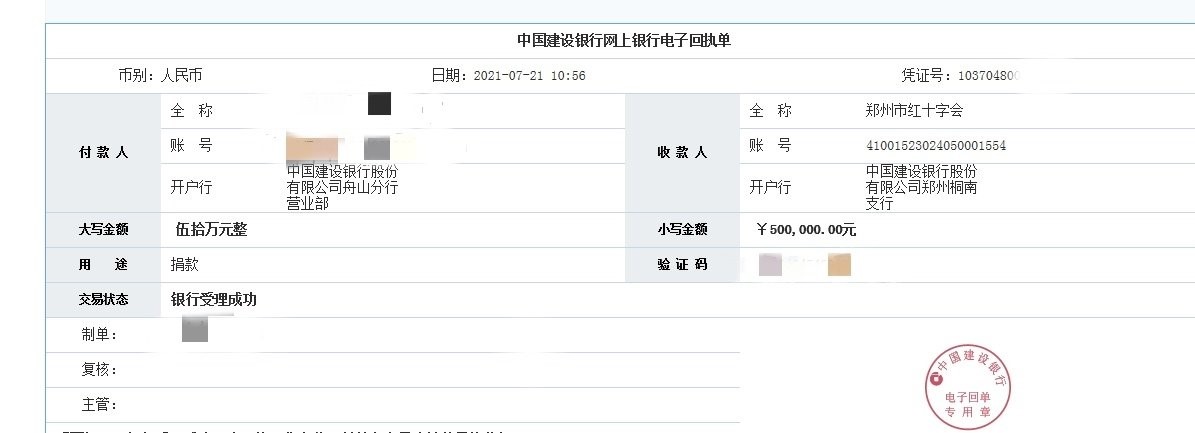The image size is (1195, 433).
Task: Click the payer 全称 label
Action: (192, 111)
